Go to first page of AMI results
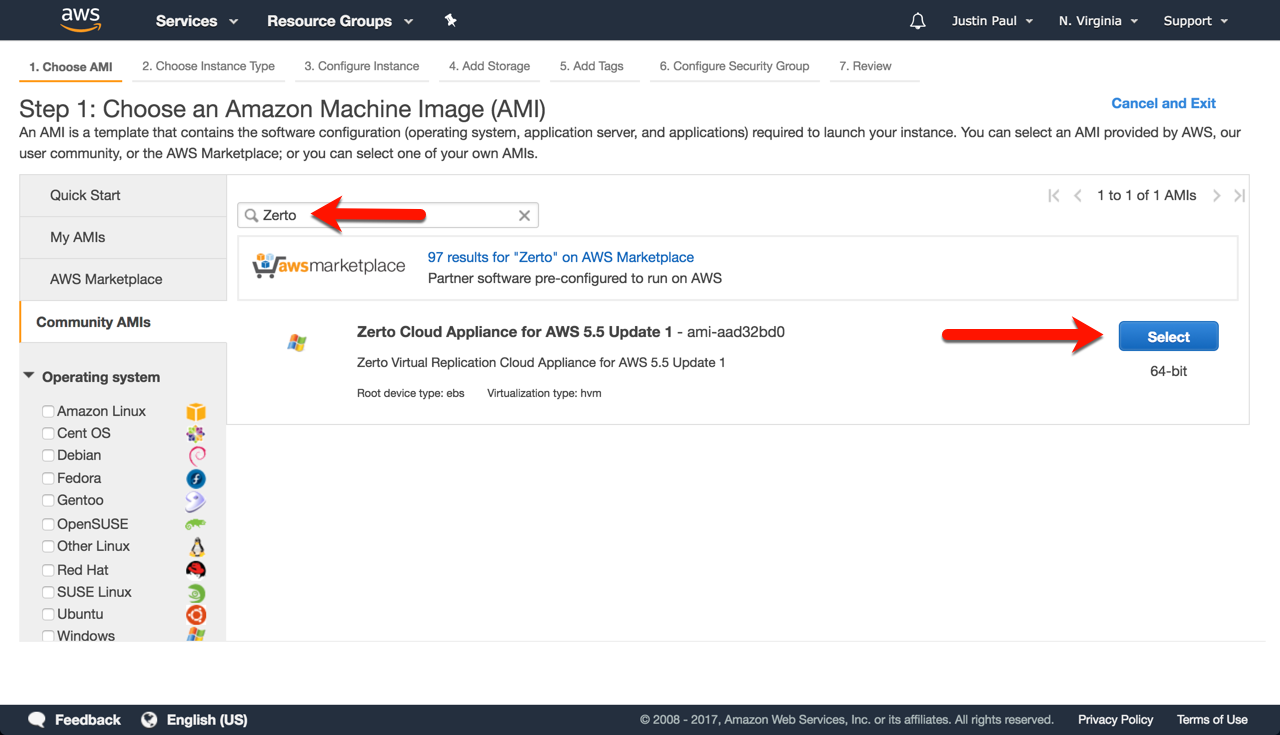 pyautogui.click(x=1053, y=196)
